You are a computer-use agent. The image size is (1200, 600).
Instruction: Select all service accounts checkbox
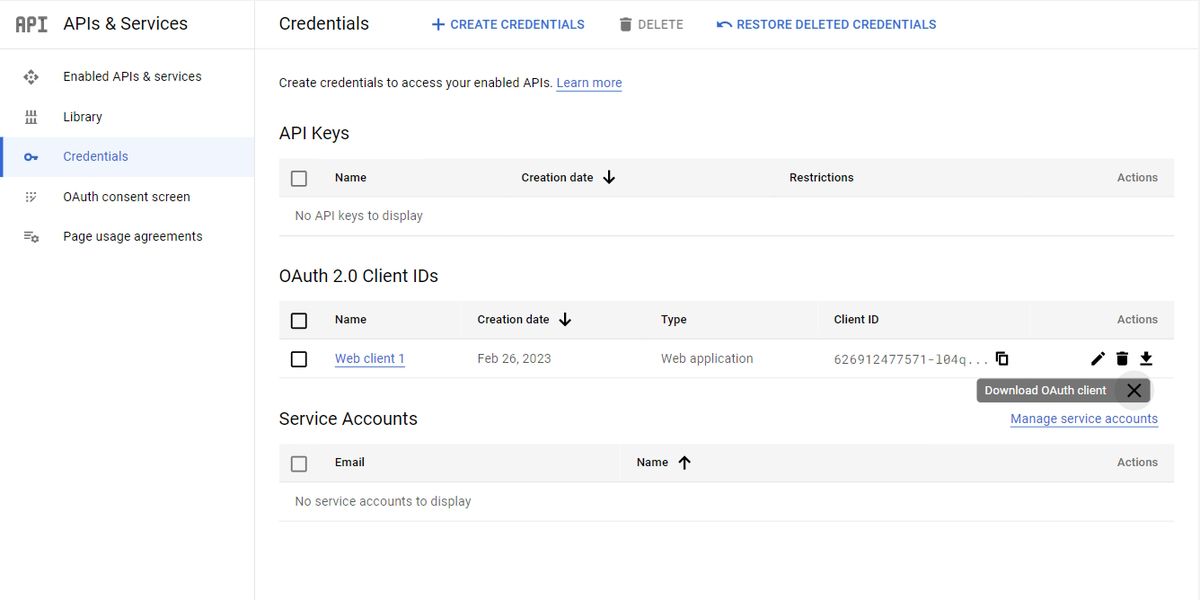pyautogui.click(x=299, y=464)
